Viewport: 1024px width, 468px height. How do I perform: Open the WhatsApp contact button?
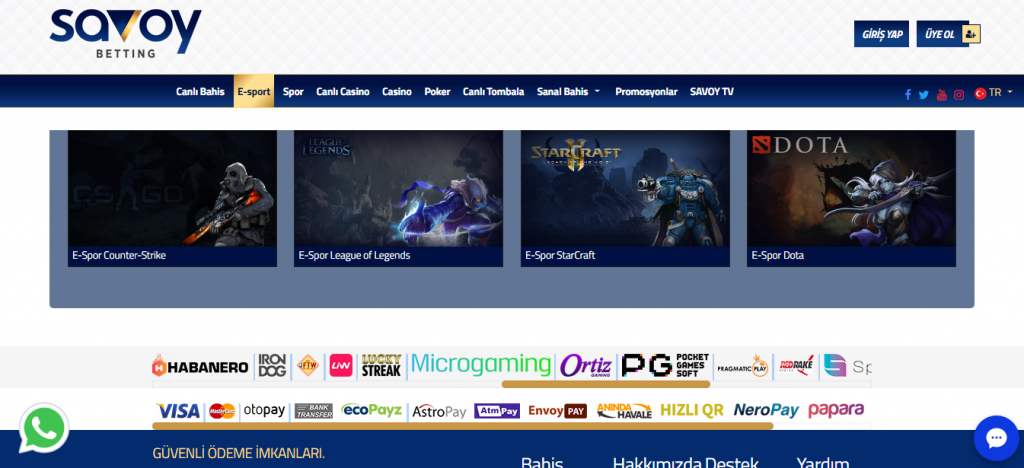coord(44,429)
